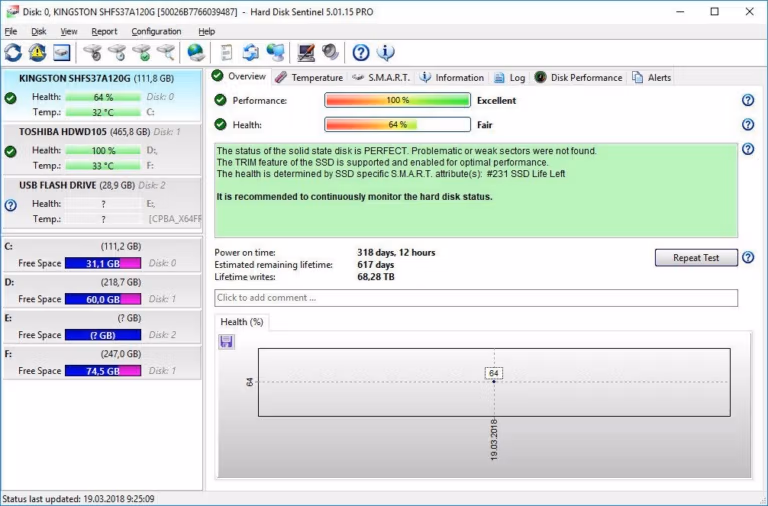Click the disk with clock toolbar icon
This screenshot has width=768, height=506.
pos(117,52)
